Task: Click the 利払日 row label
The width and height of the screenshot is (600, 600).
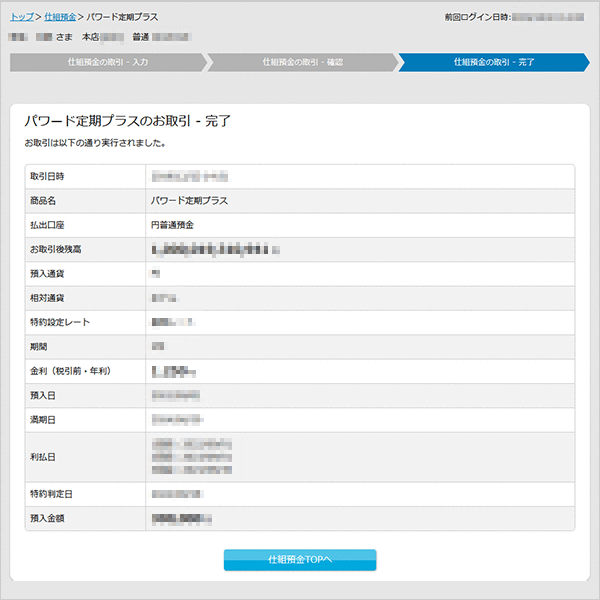Action: 43,456
